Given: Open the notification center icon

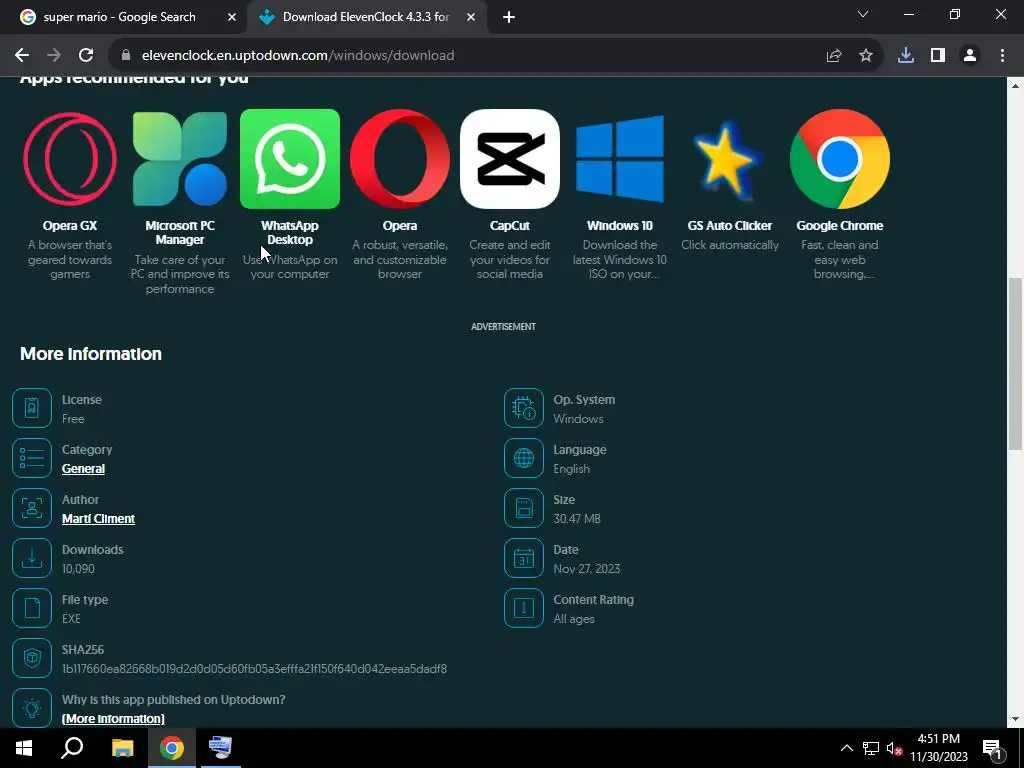Looking at the screenshot, I should [x=992, y=748].
